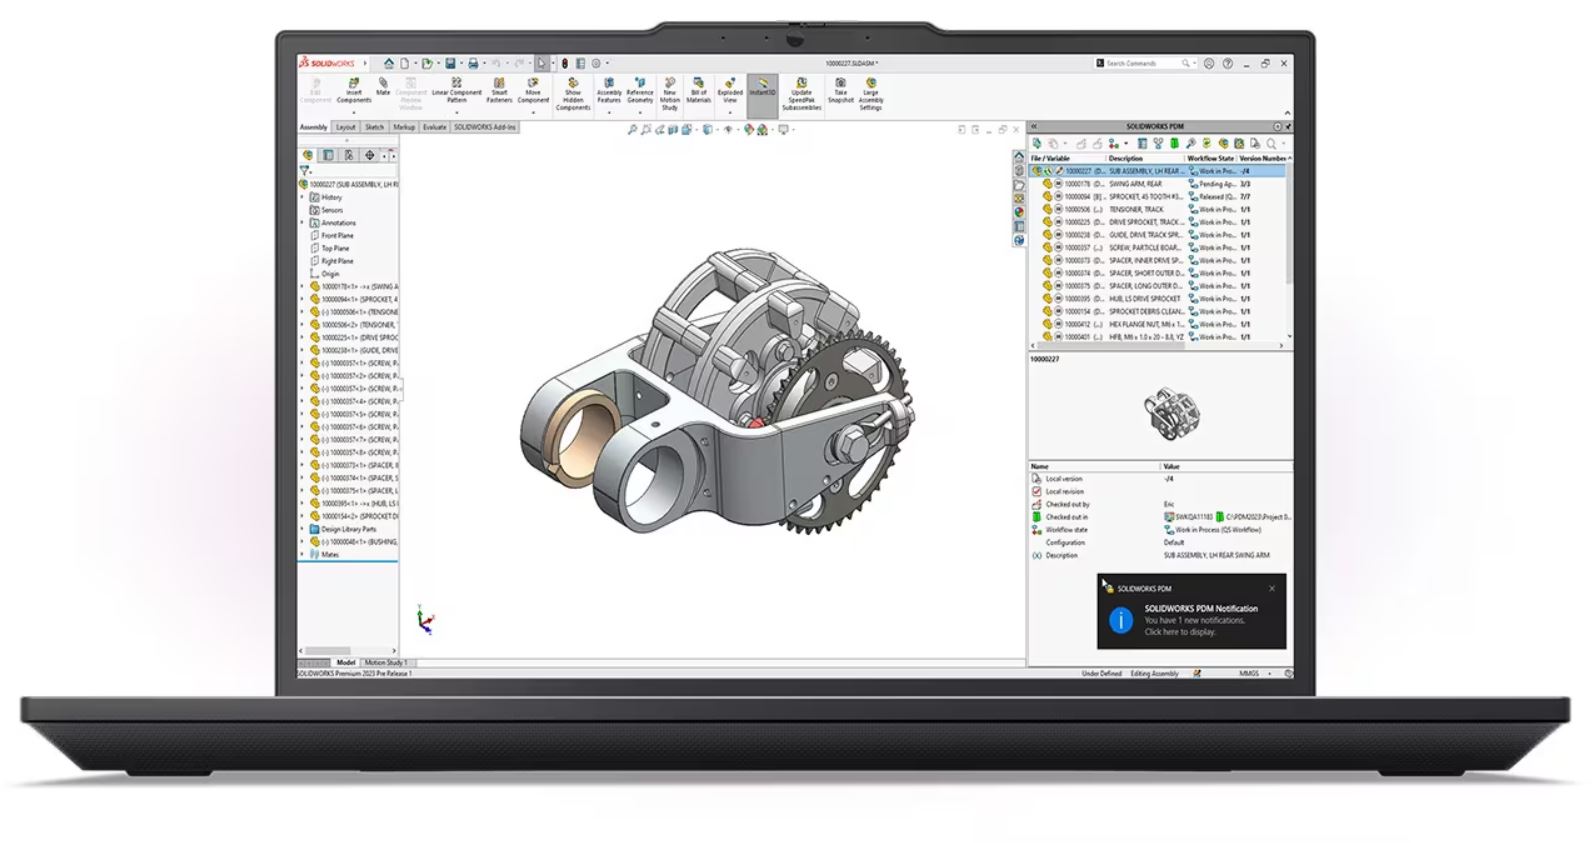The width and height of the screenshot is (1592, 843).
Task: Switch to the Evaluate tab
Action: point(434,127)
